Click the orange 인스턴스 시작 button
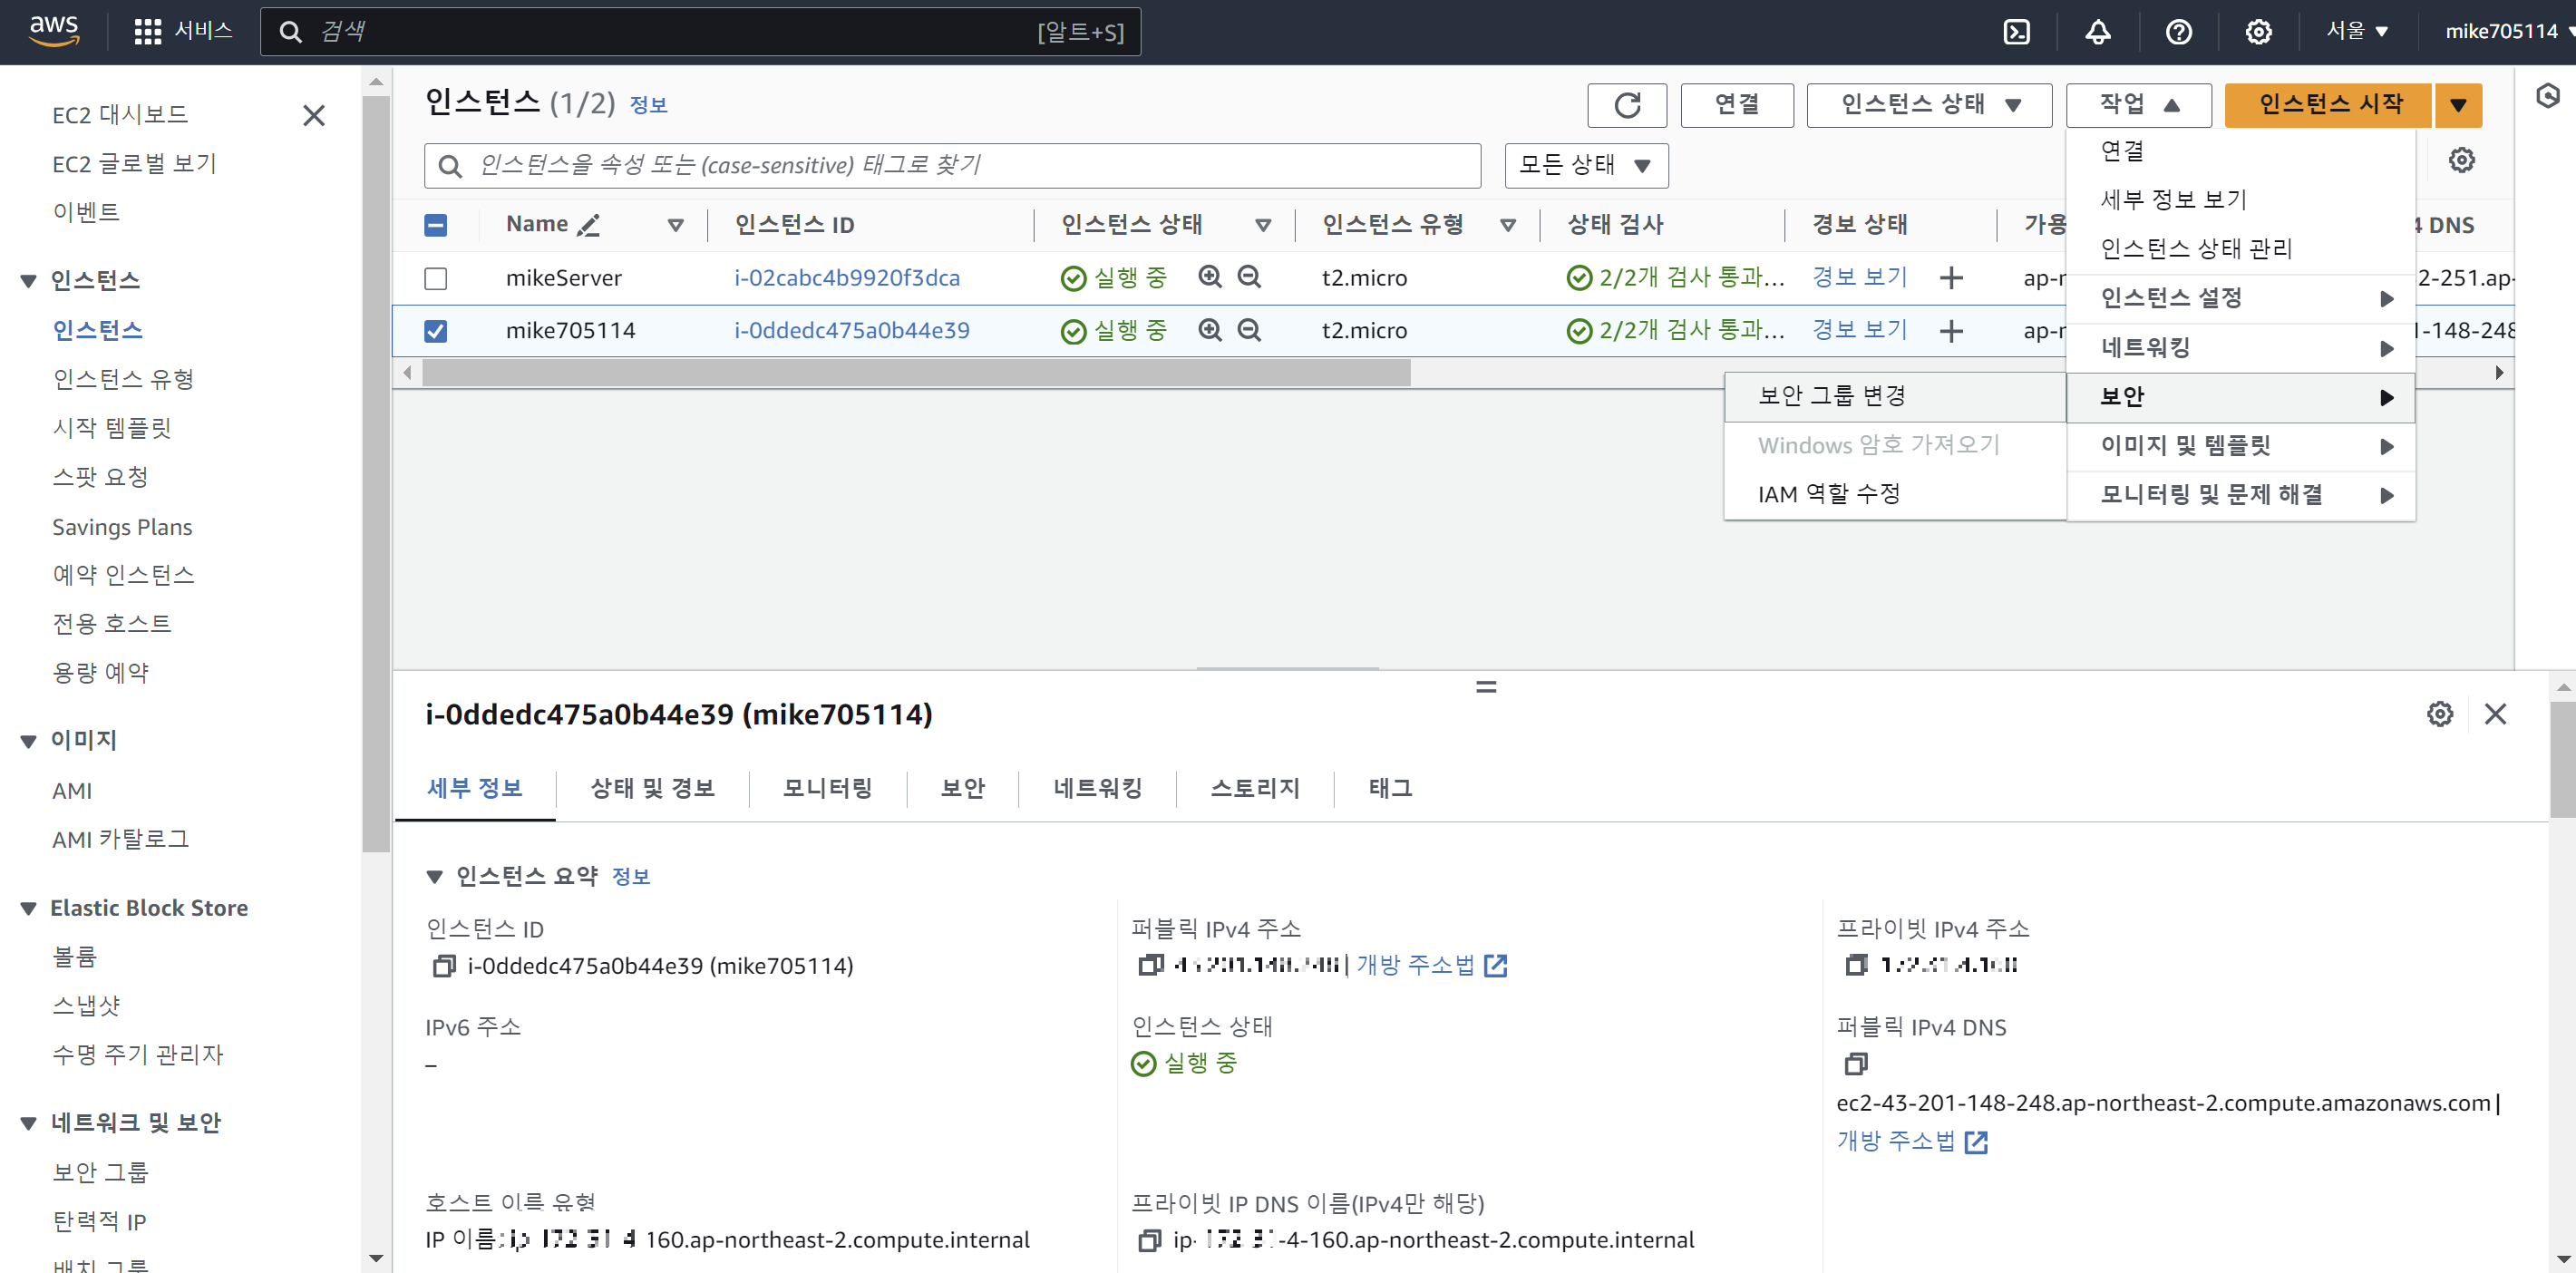The height and width of the screenshot is (1273, 2576). coord(2329,105)
